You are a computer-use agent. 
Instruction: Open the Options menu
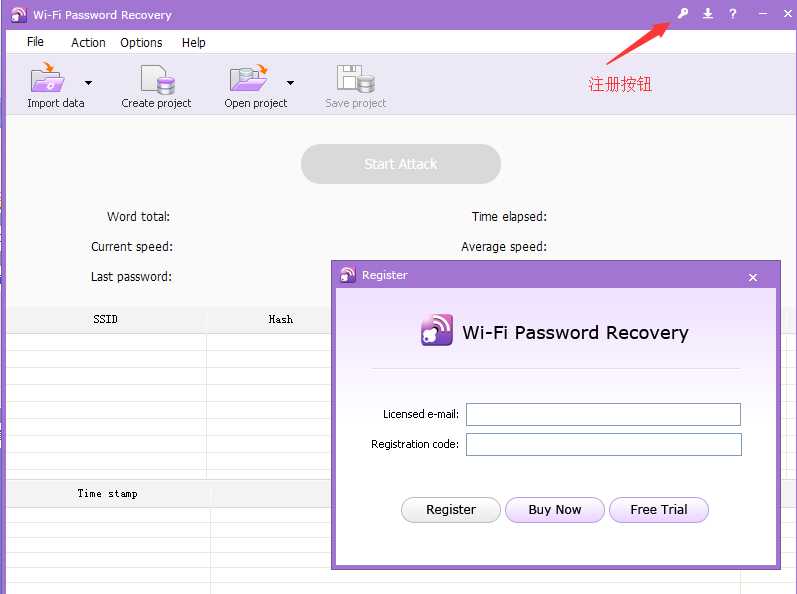[x=141, y=43]
